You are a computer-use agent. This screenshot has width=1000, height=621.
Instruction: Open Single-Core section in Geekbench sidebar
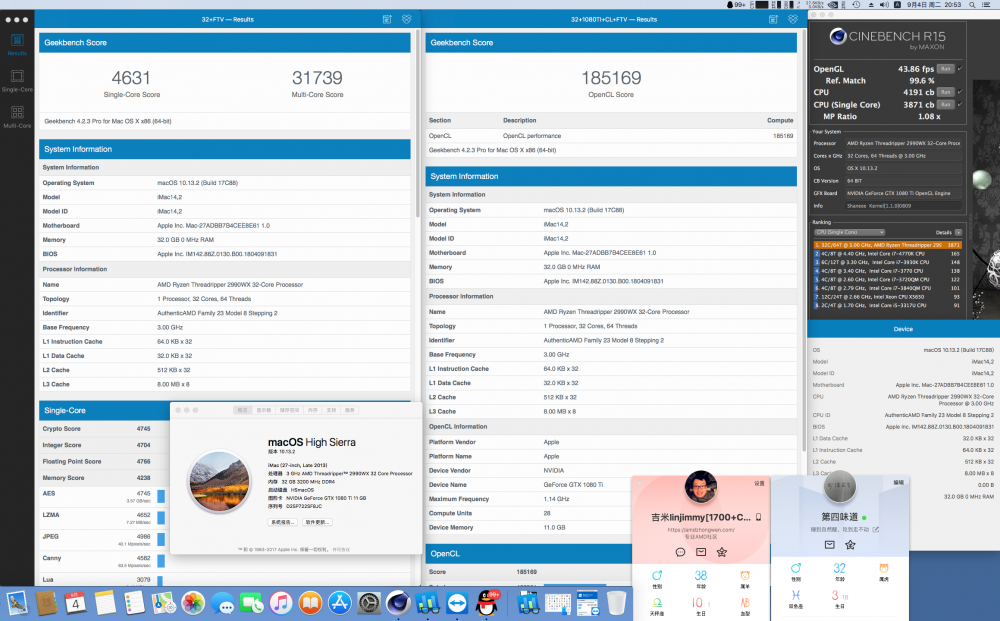(17, 80)
